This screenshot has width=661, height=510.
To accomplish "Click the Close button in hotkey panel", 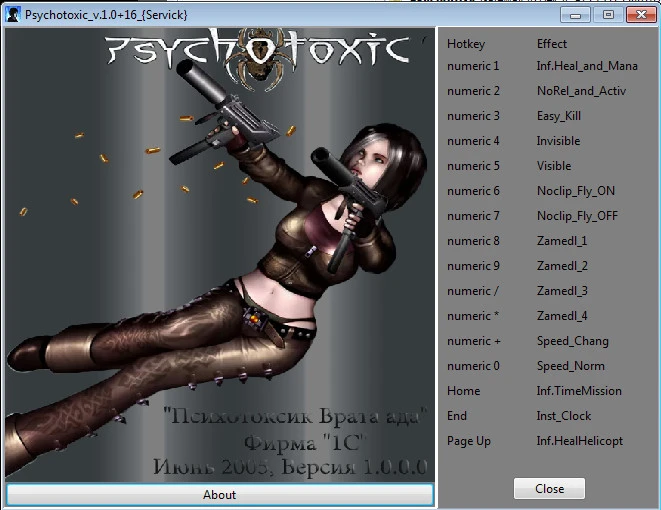I will [x=549, y=489].
